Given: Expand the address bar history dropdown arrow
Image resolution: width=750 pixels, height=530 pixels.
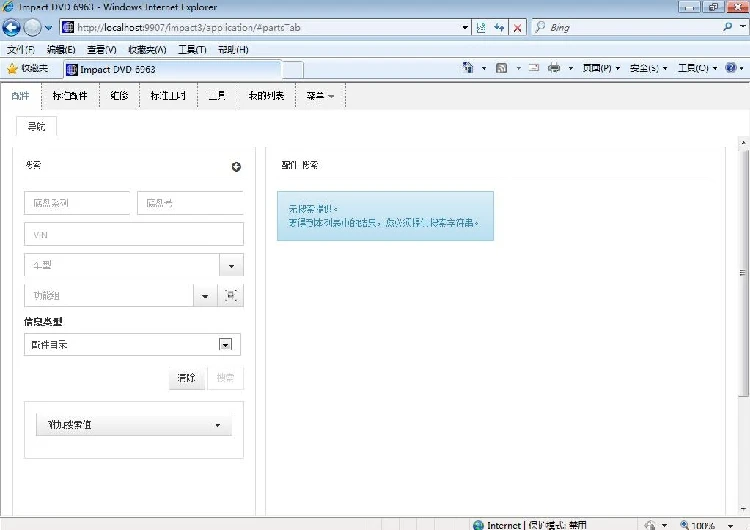Looking at the screenshot, I should click(x=465, y=27).
